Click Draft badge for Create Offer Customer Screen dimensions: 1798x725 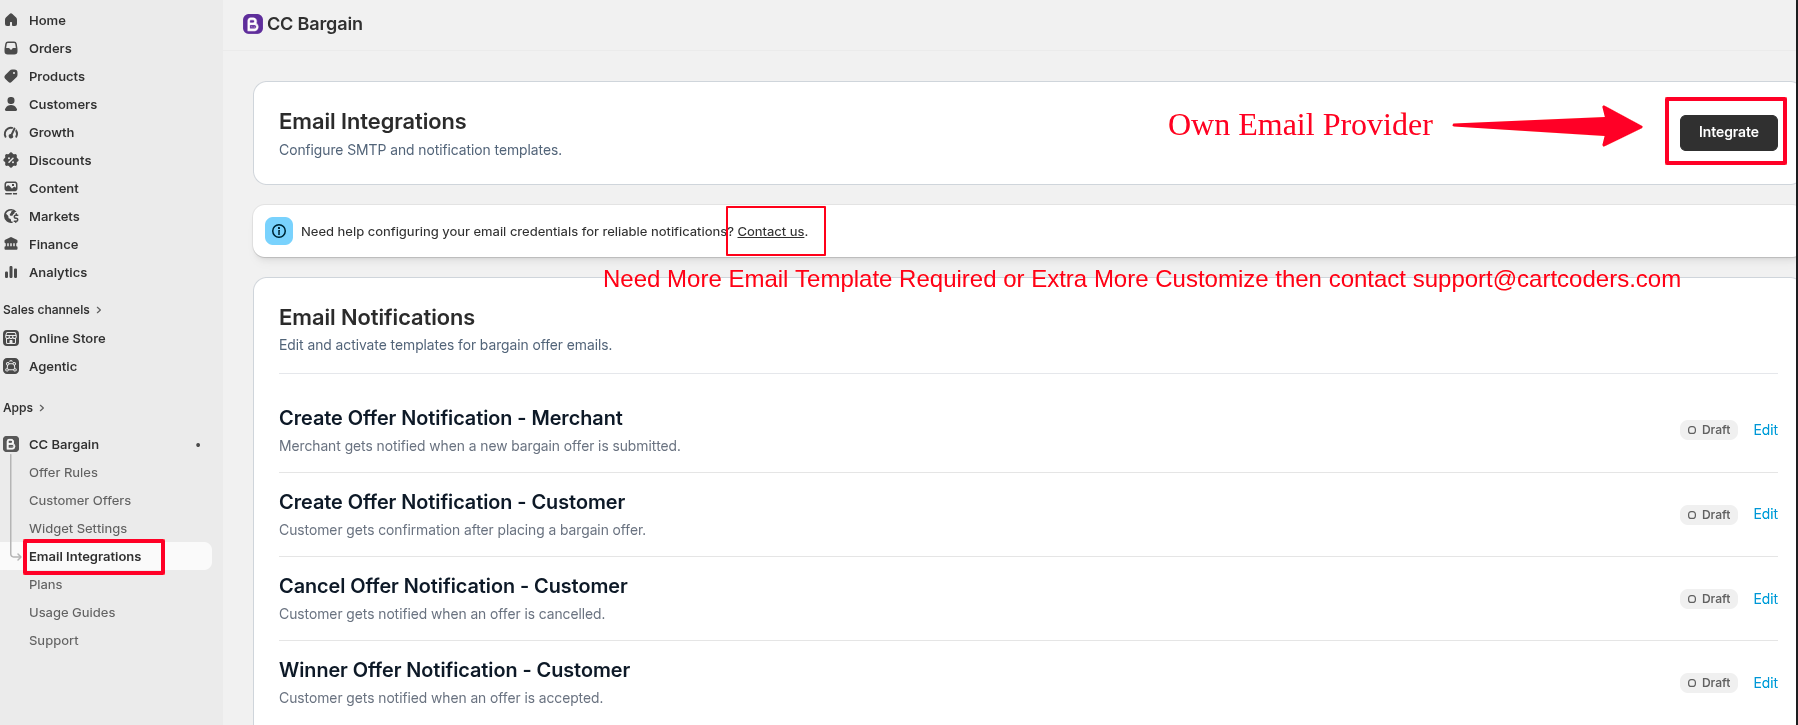(1709, 515)
